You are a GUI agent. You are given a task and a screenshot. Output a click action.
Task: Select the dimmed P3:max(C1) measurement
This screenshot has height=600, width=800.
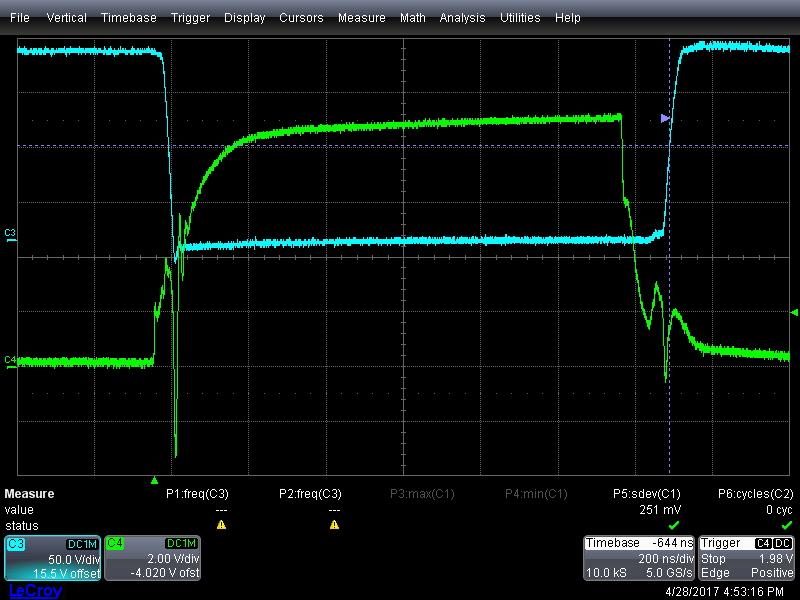pos(422,494)
